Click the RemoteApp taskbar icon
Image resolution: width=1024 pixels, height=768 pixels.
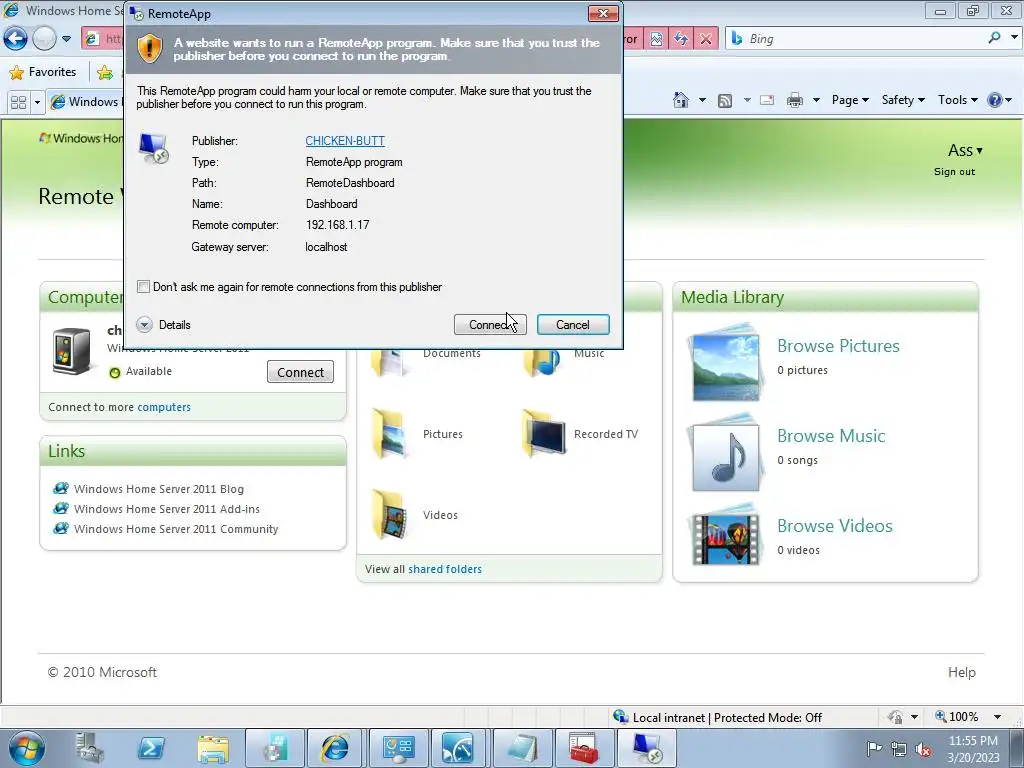click(645, 748)
